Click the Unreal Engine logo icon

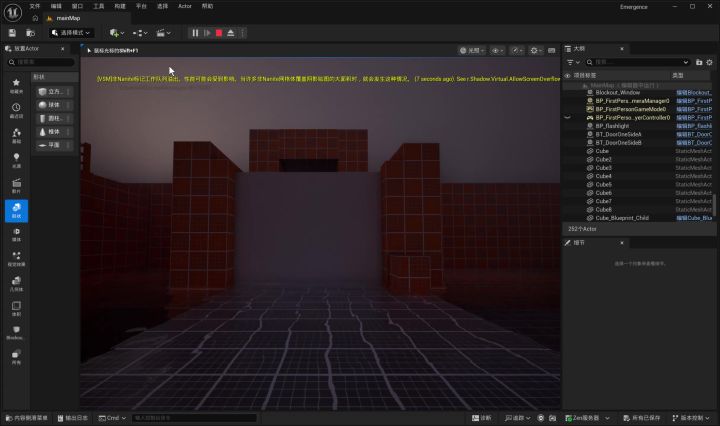pyautogui.click(x=13, y=12)
